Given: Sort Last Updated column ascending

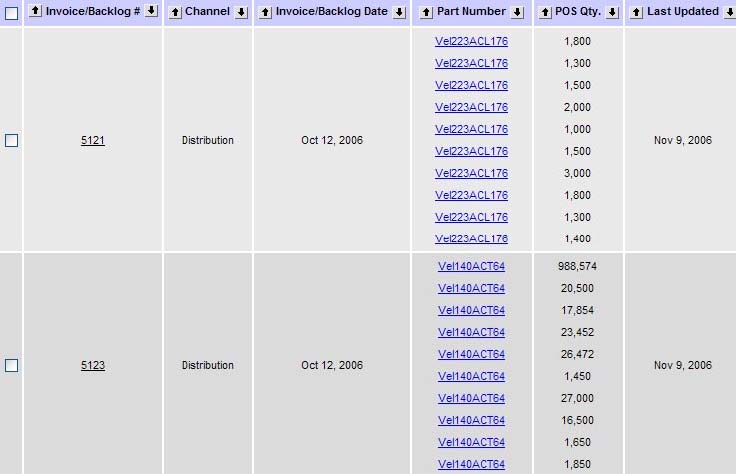Looking at the screenshot, I should click(x=636, y=12).
